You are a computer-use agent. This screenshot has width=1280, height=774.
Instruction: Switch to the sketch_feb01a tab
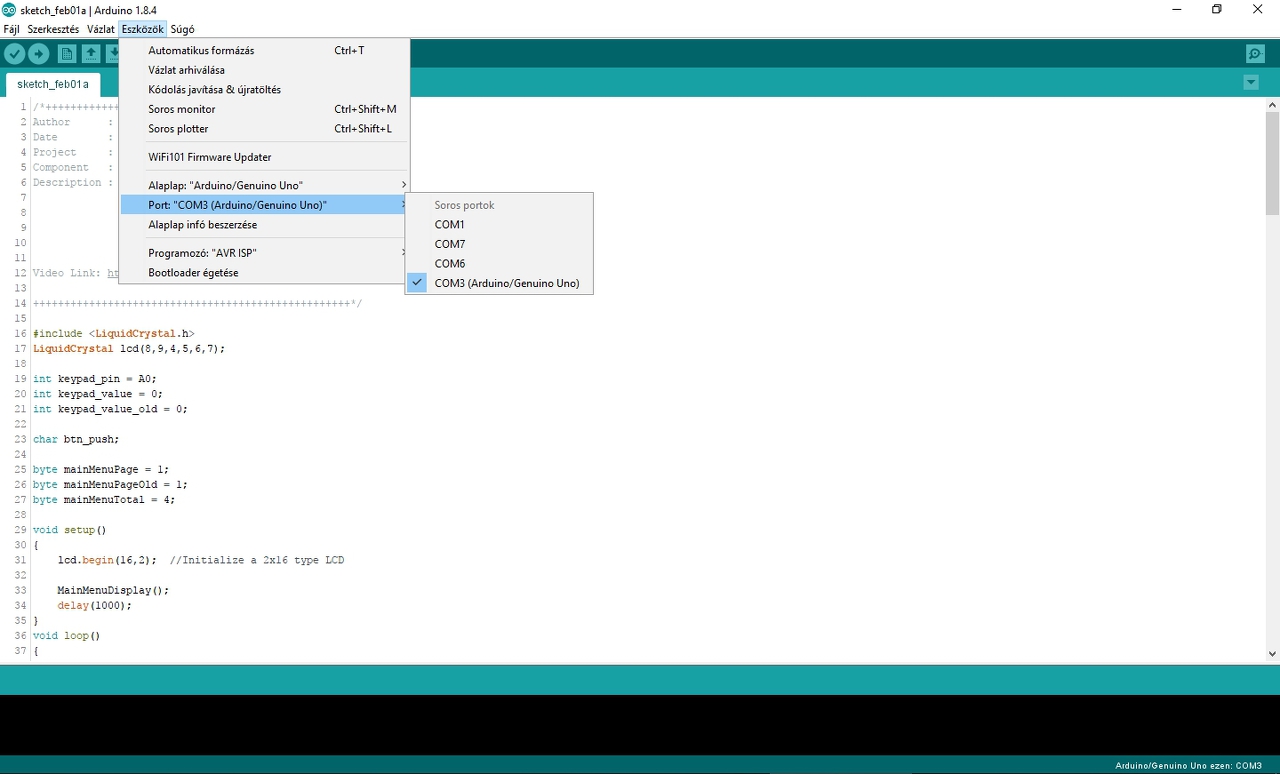pos(53,84)
